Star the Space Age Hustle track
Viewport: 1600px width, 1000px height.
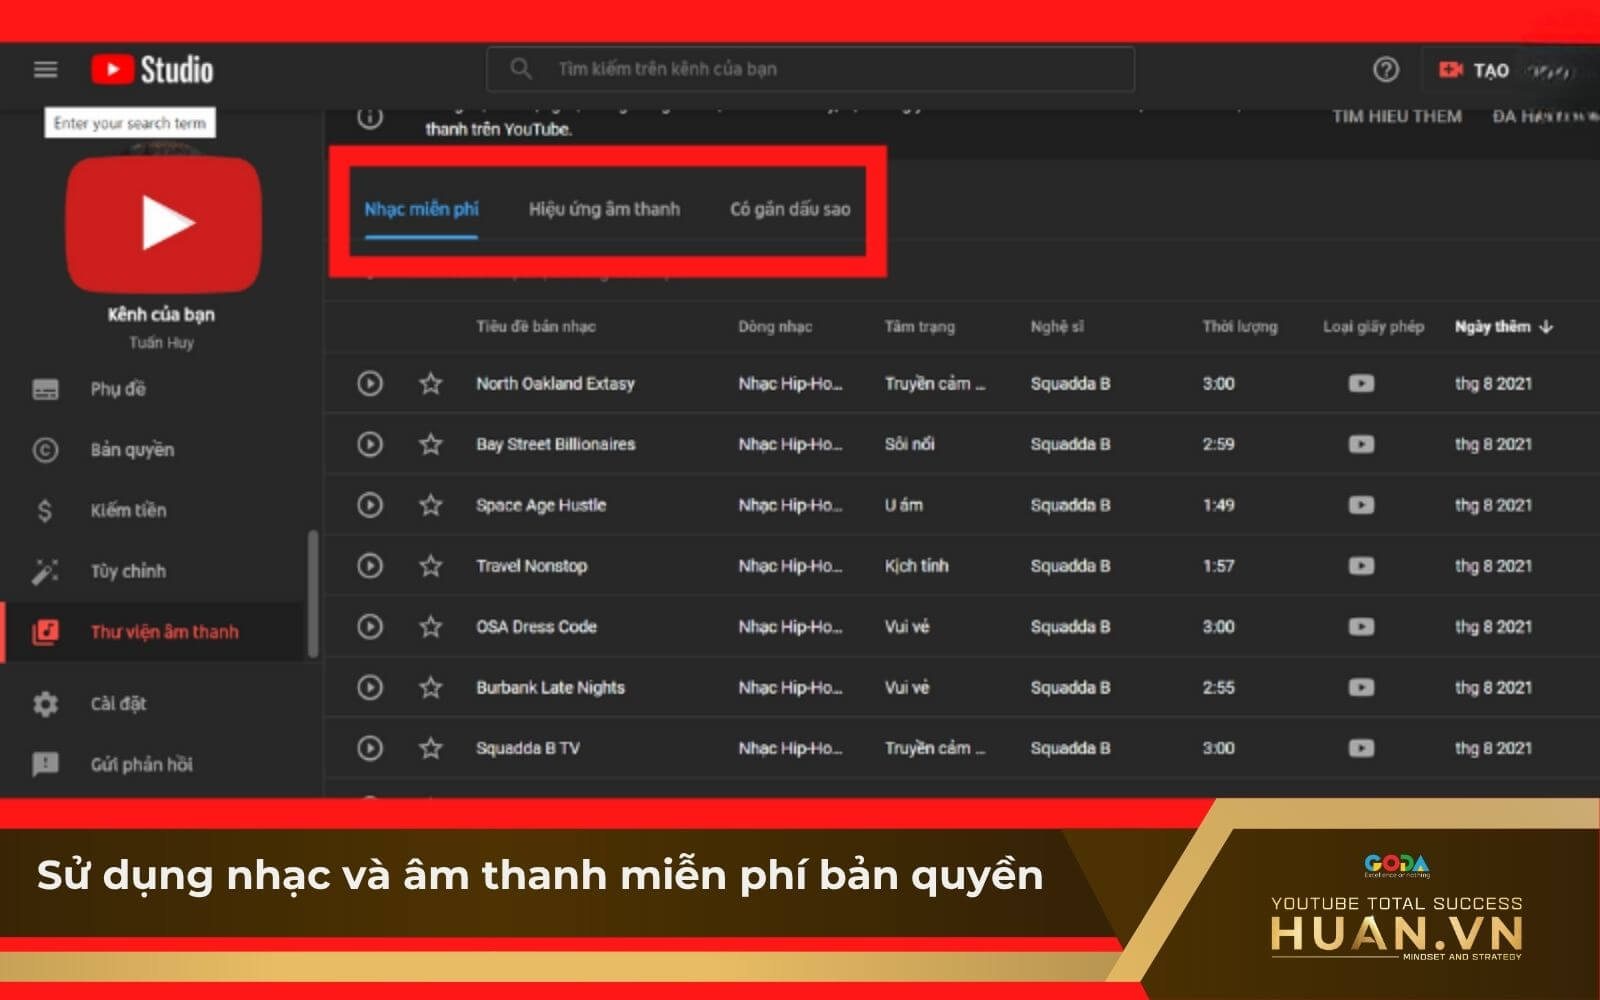click(430, 505)
